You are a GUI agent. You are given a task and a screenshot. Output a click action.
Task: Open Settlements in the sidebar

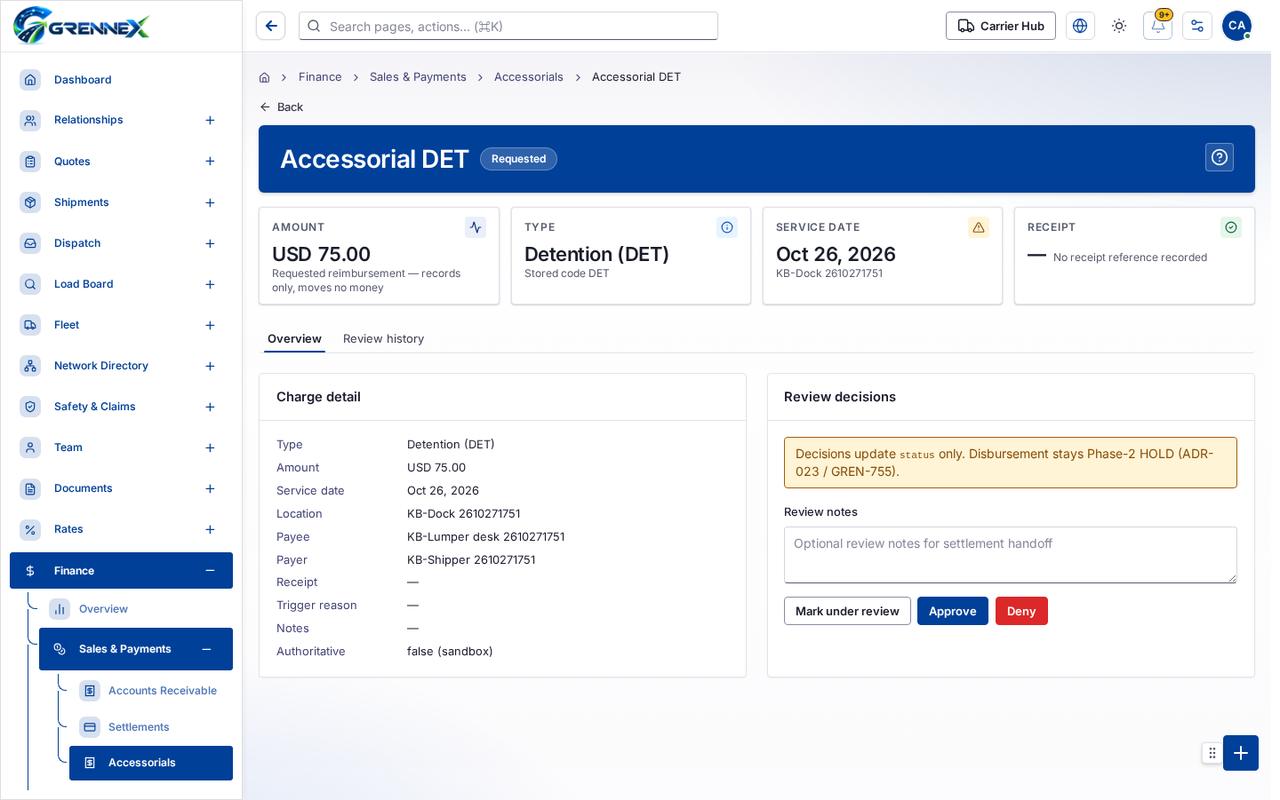[139, 727]
